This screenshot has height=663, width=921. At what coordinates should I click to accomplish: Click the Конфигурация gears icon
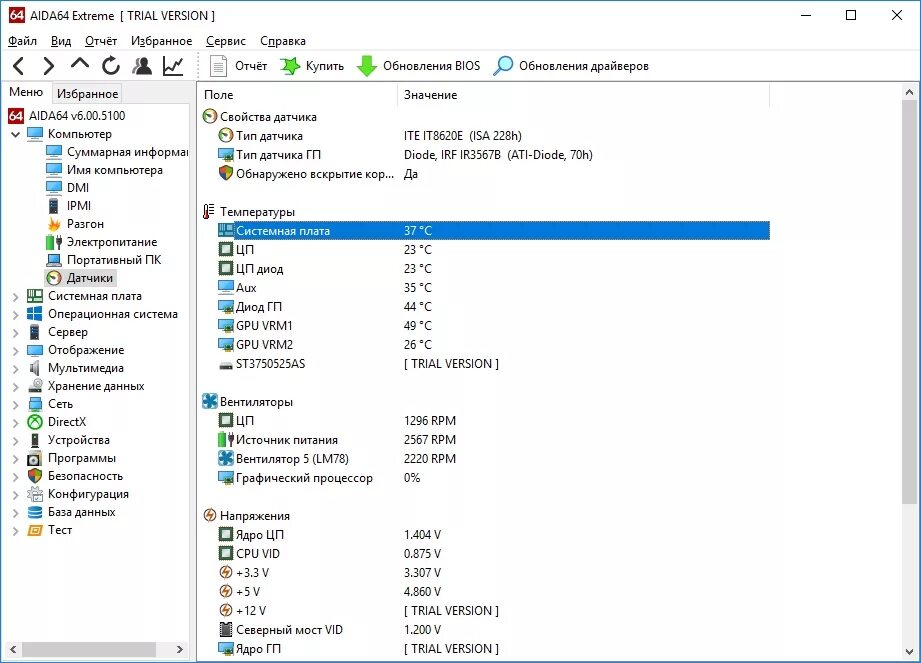(x=35, y=494)
